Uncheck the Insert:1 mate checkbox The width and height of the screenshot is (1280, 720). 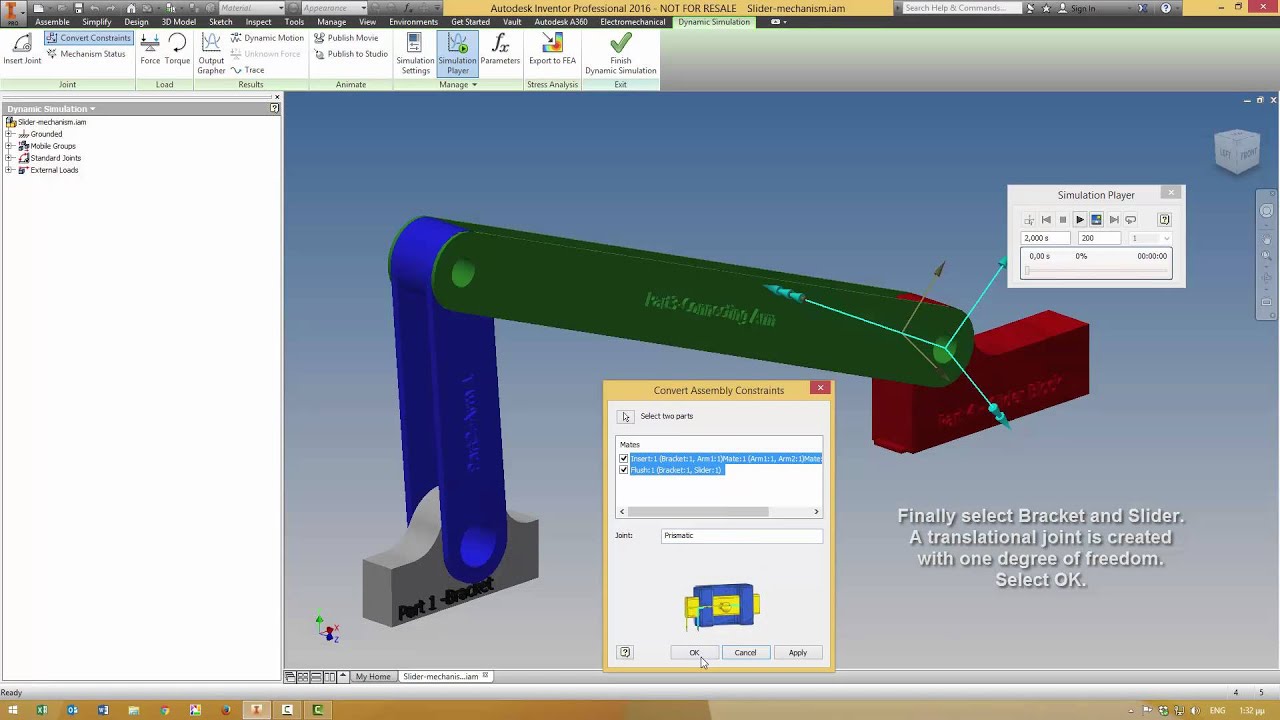pyautogui.click(x=624, y=459)
